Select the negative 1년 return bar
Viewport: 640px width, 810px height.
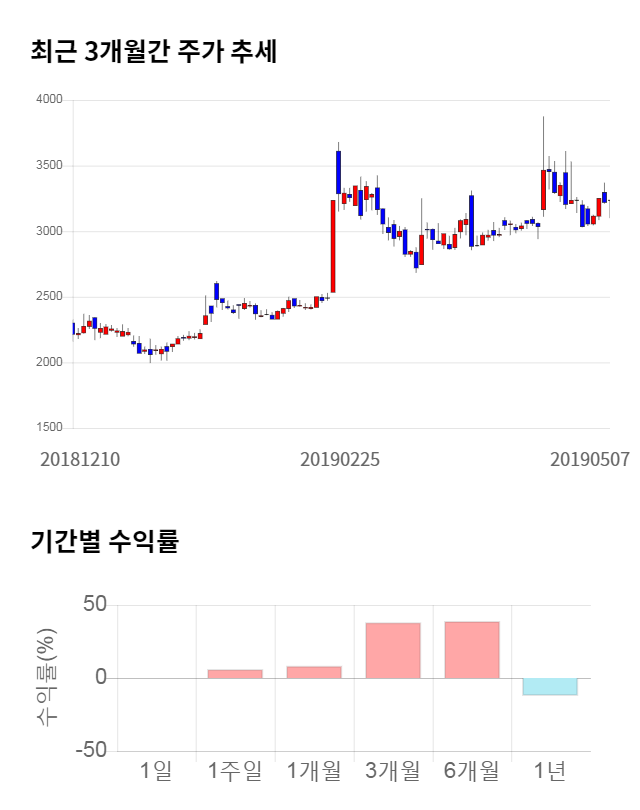coord(550,687)
